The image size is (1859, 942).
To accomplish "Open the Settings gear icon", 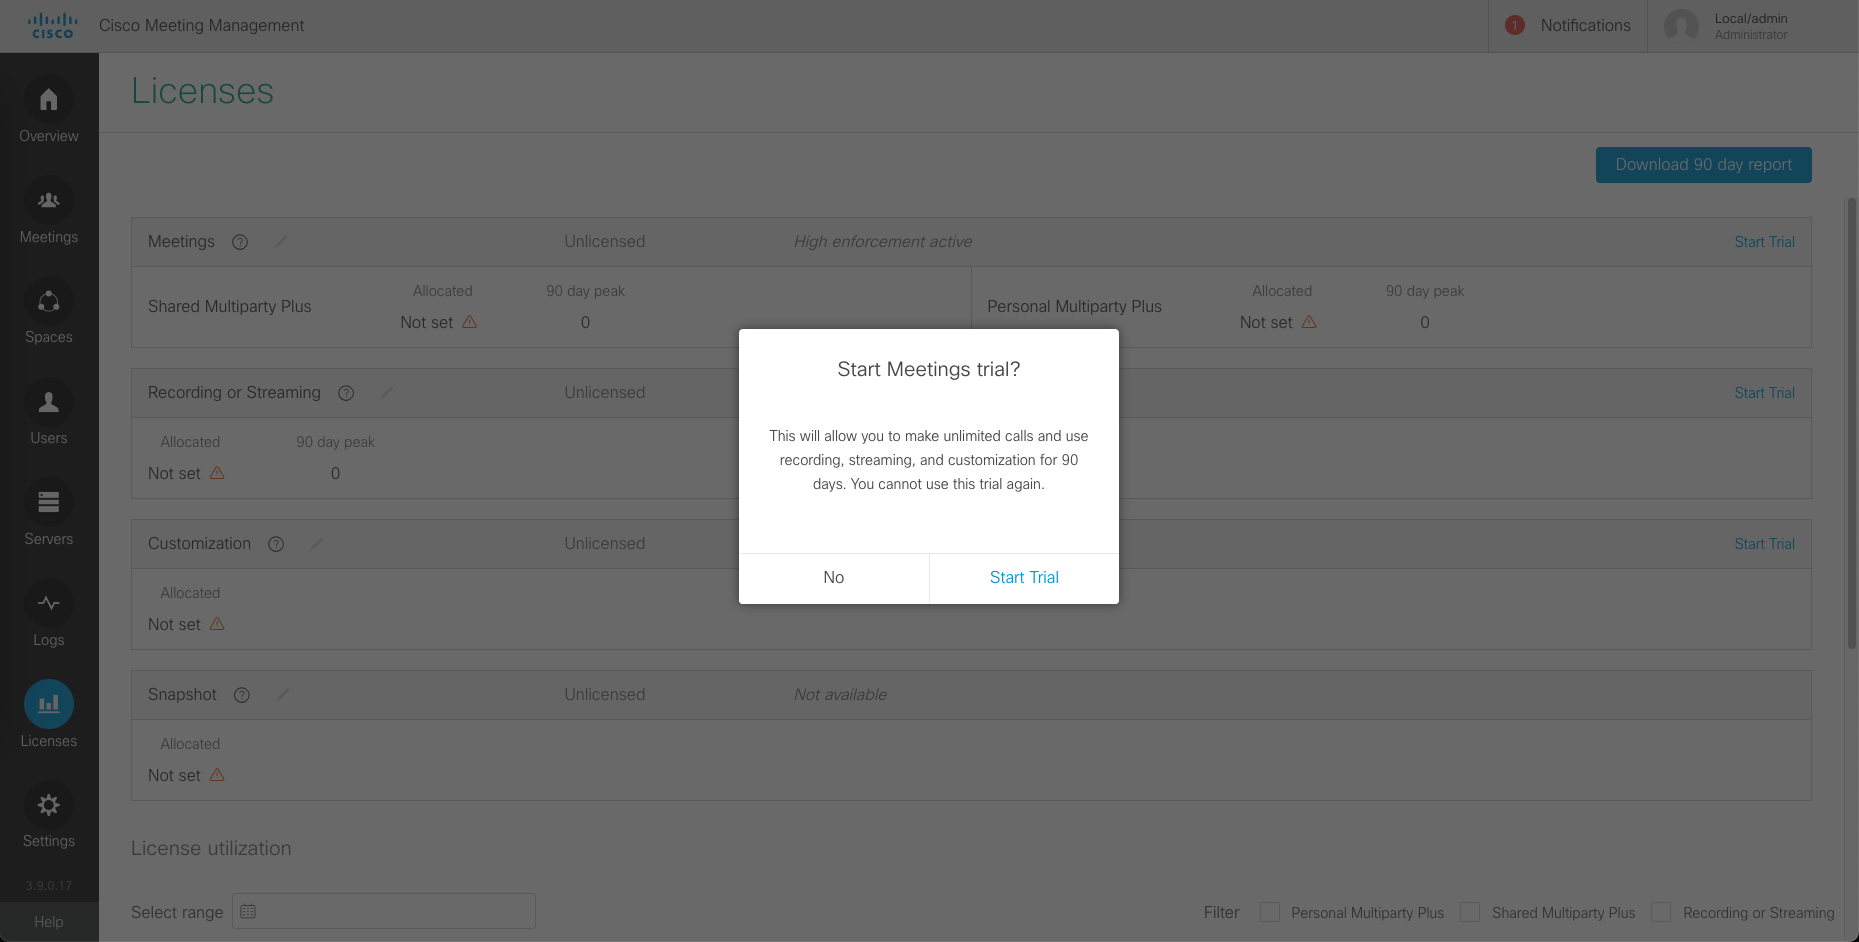I will coord(48,805).
